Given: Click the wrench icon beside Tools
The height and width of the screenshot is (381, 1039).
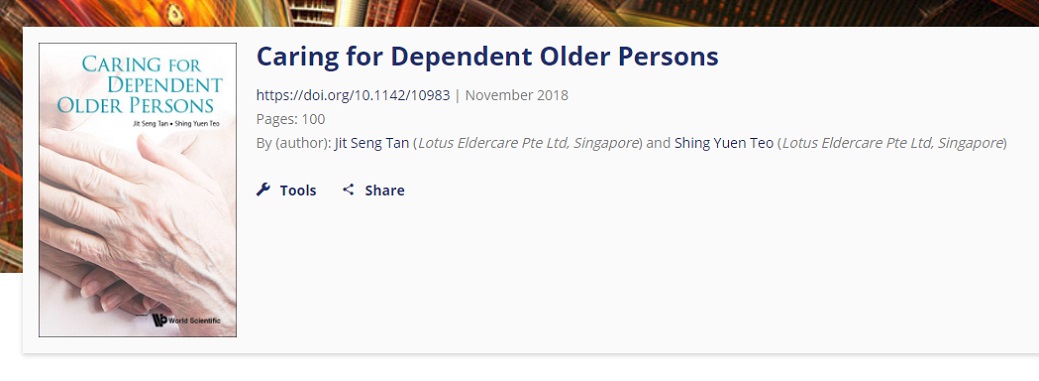Looking at the screenshot, I should [x=263, y=190].
